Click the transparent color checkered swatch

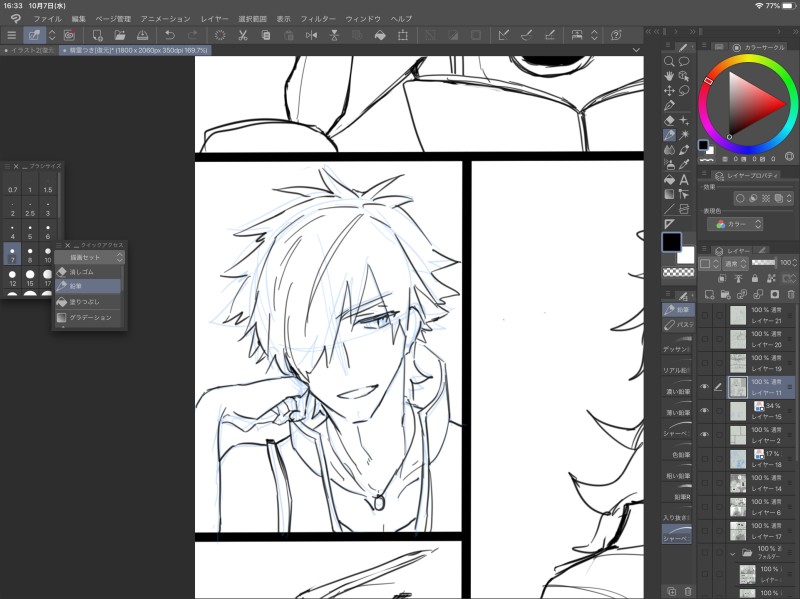click(678, 272)
